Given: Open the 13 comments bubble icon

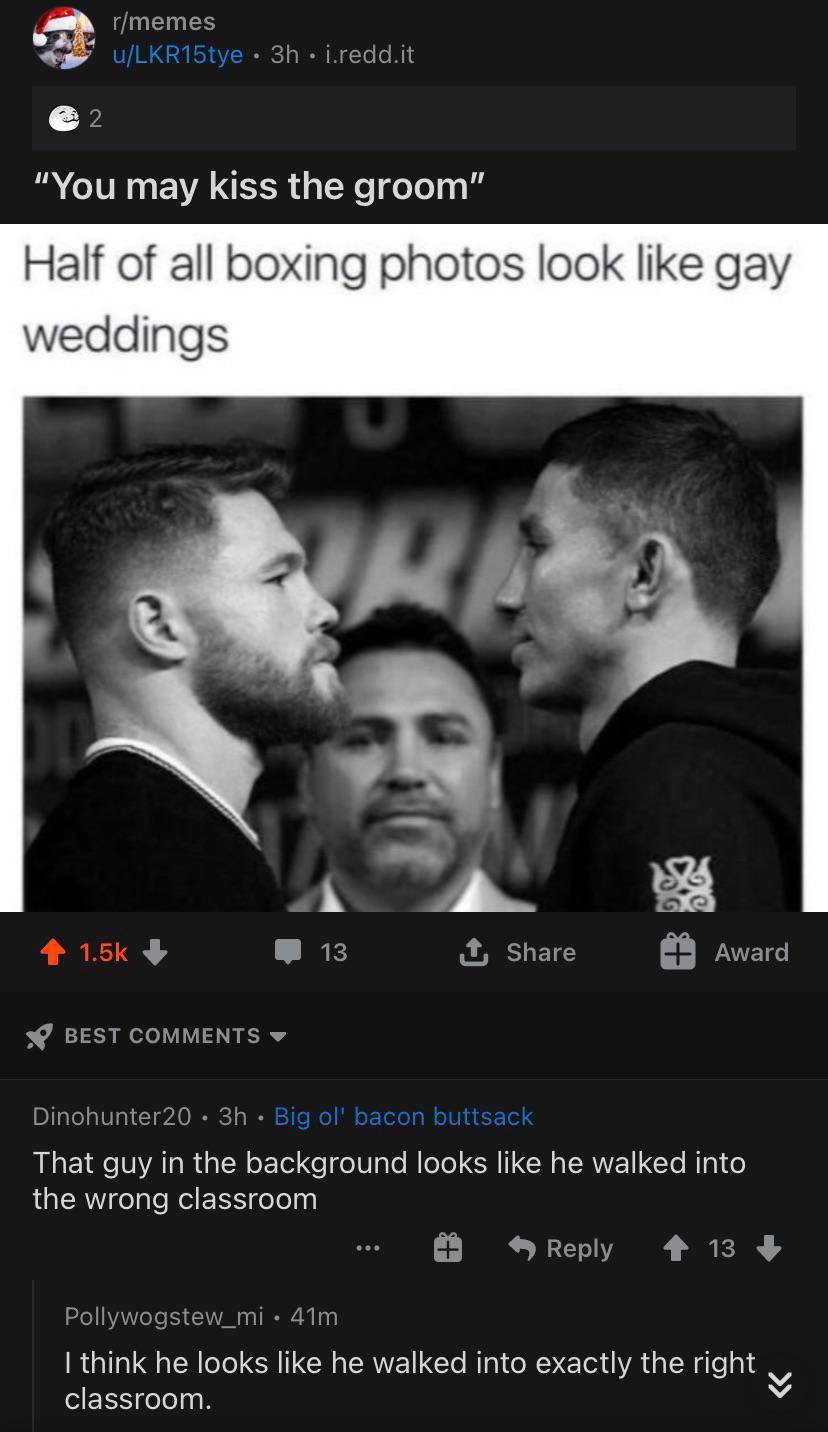Looking at the screenshot, I should [x=288, y=951].
